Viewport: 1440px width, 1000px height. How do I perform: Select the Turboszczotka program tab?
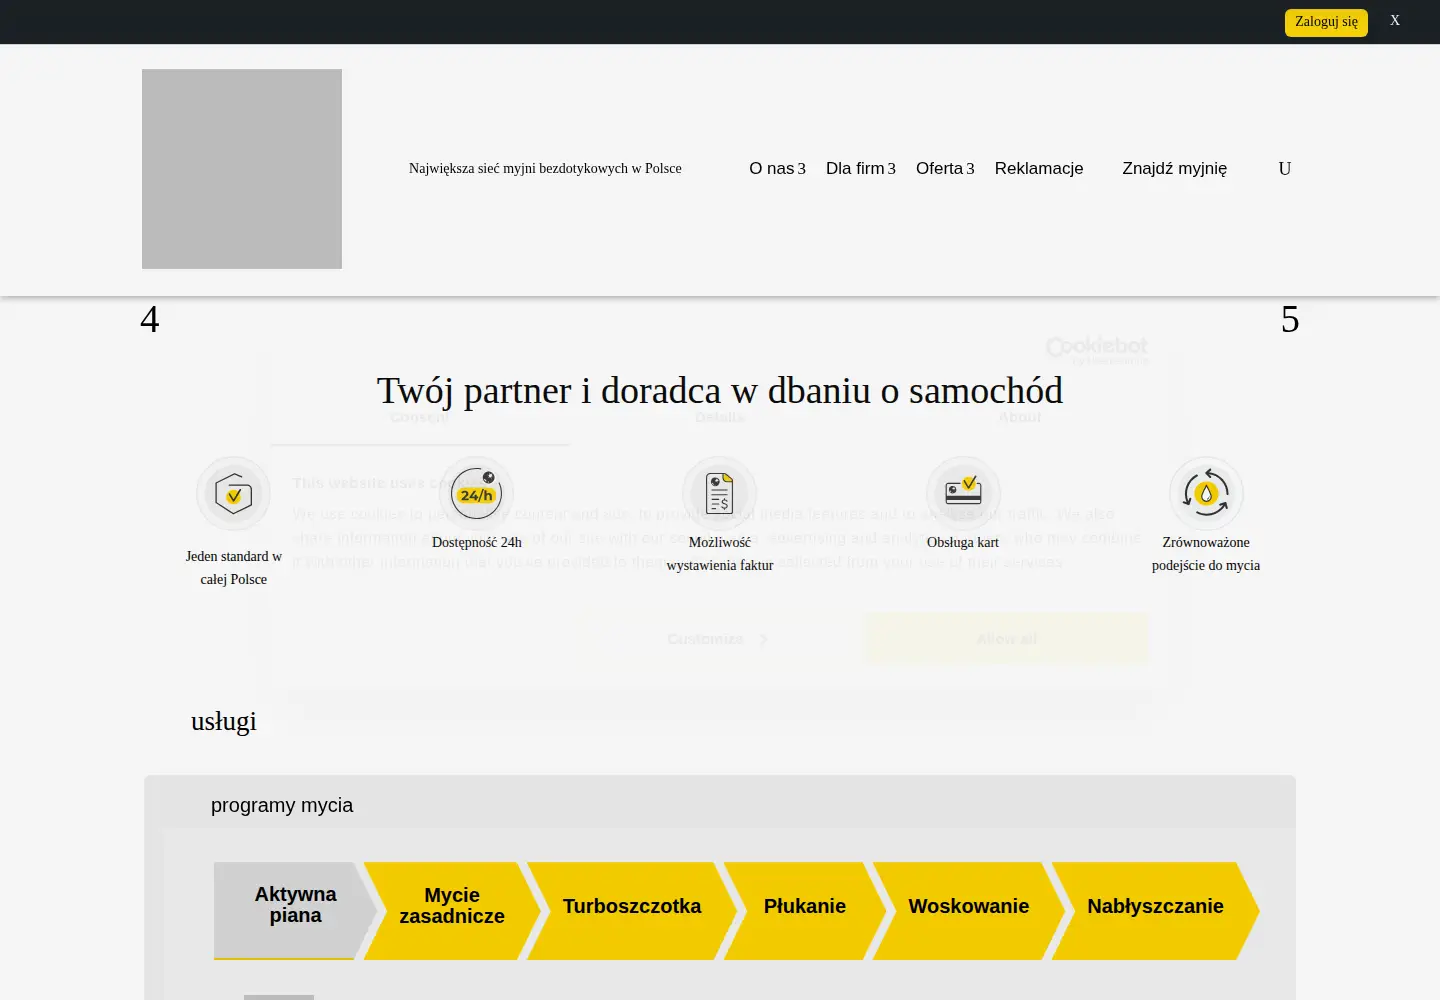pos(632,910)
